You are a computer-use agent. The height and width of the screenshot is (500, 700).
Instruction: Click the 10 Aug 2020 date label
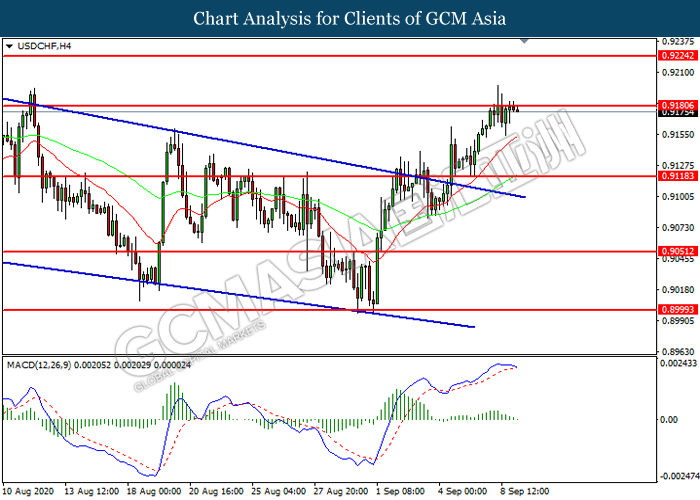28,491
